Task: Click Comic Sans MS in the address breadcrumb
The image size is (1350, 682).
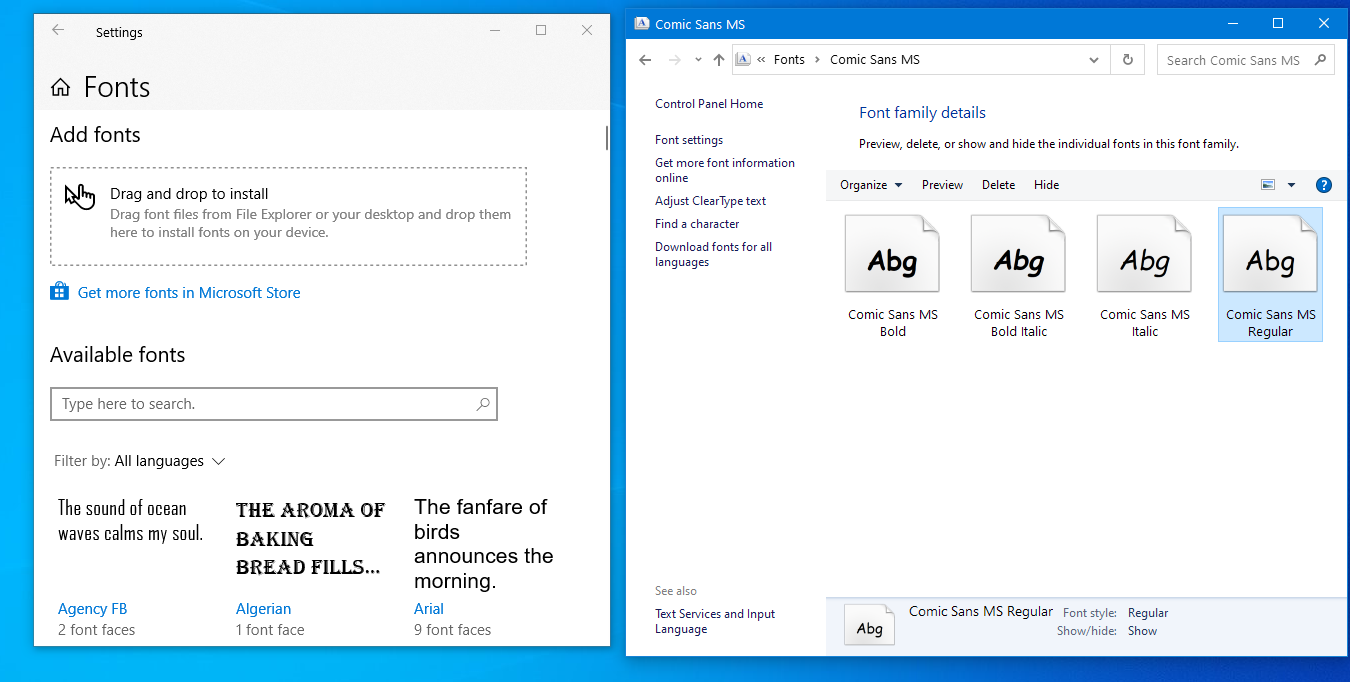Action: (875, 60)
